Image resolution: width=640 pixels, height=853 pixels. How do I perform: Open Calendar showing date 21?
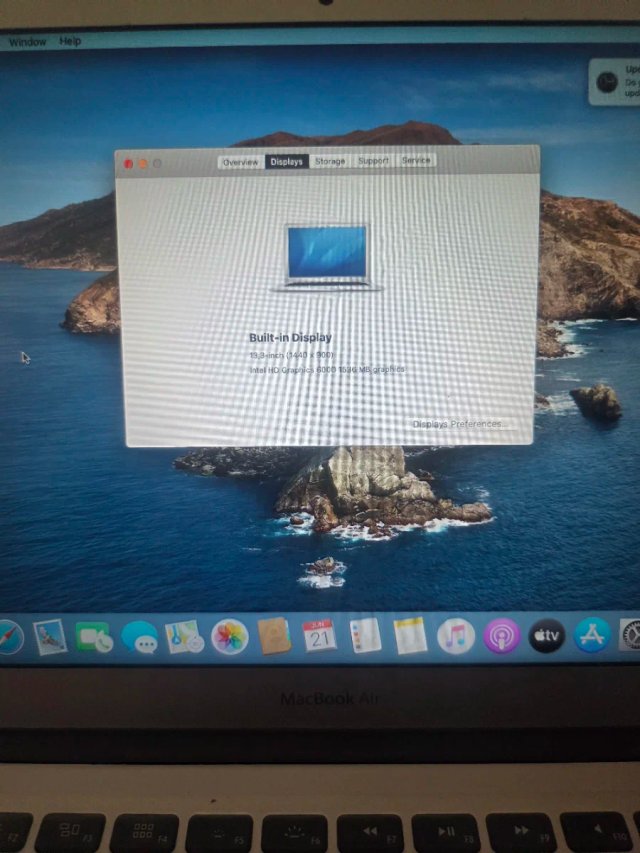[319, 635]
